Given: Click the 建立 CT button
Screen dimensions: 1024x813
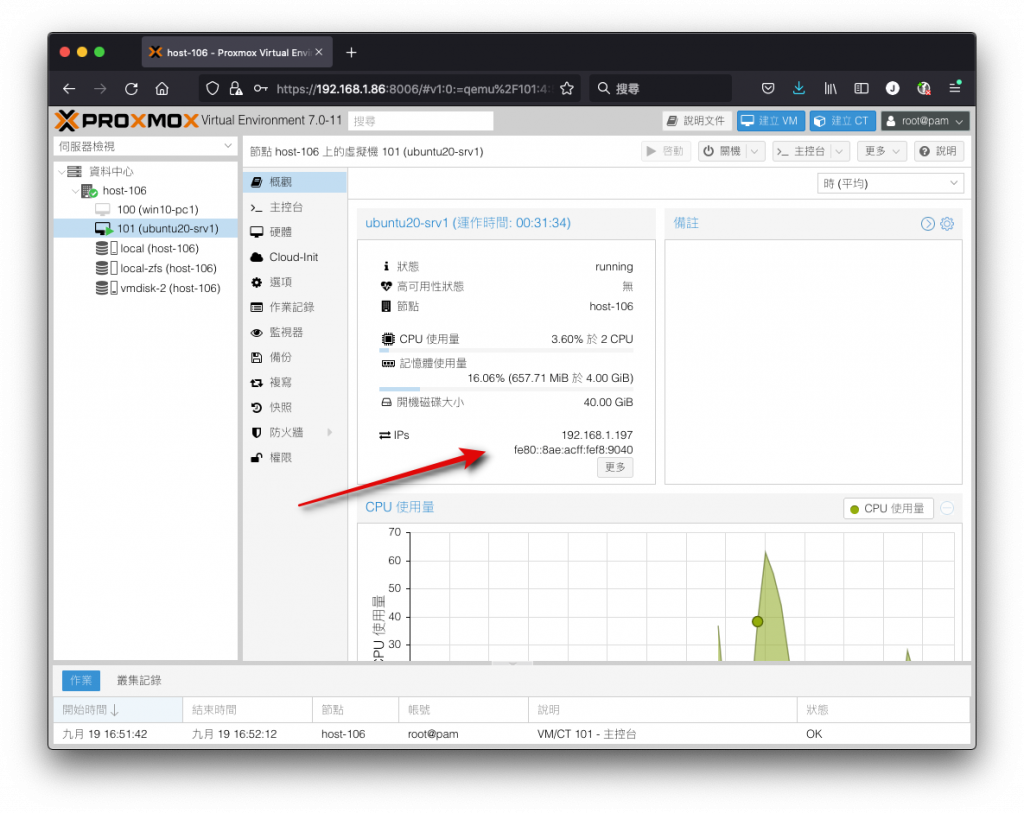Looking at the screenshot, I should point(842,121).
